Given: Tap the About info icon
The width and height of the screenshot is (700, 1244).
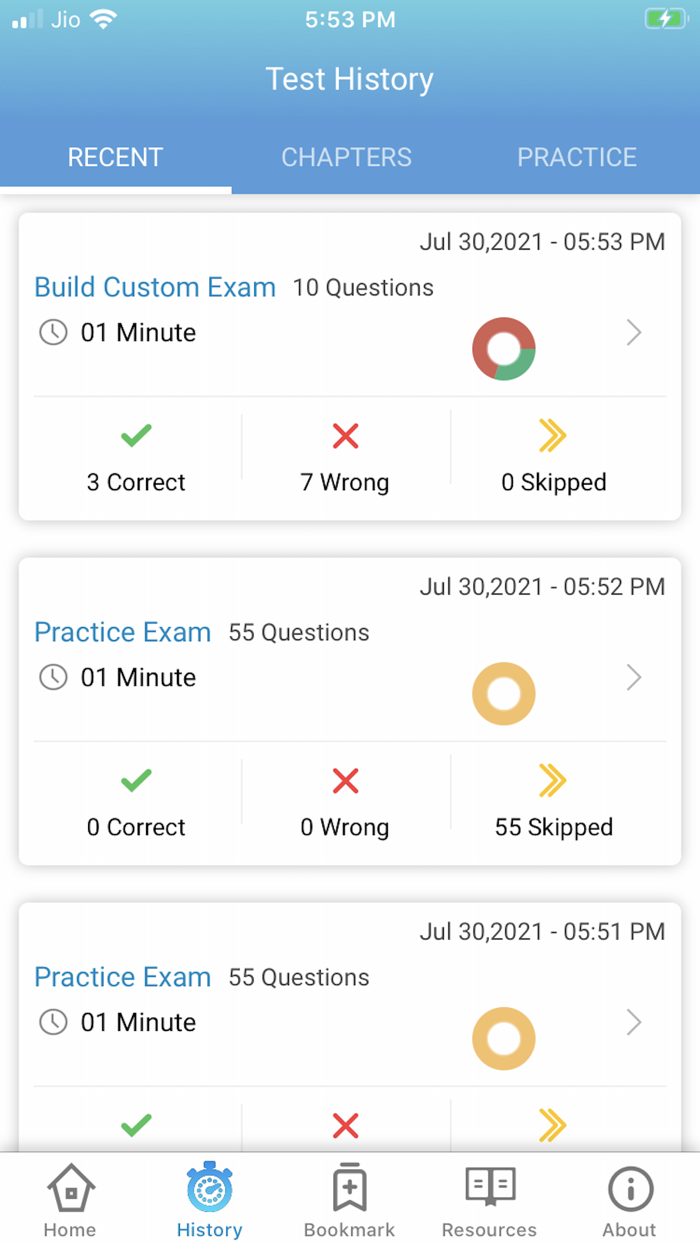Looking at the screenshot, I should (x=630, y=1189).
